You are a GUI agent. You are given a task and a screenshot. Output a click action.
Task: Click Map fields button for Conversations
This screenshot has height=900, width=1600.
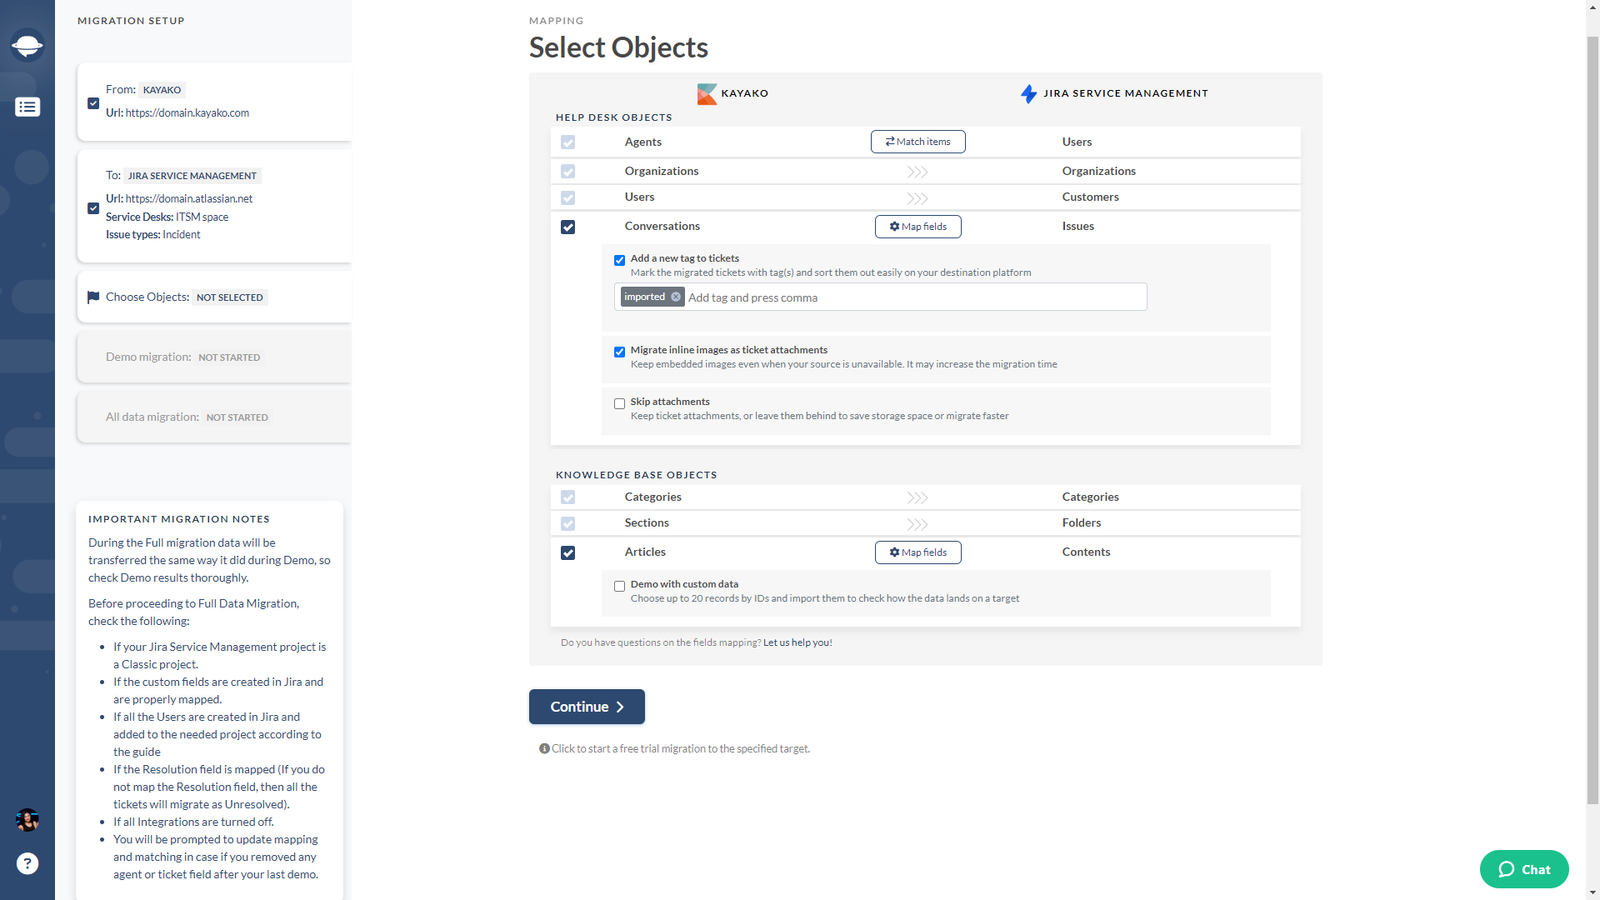[918, 227]
